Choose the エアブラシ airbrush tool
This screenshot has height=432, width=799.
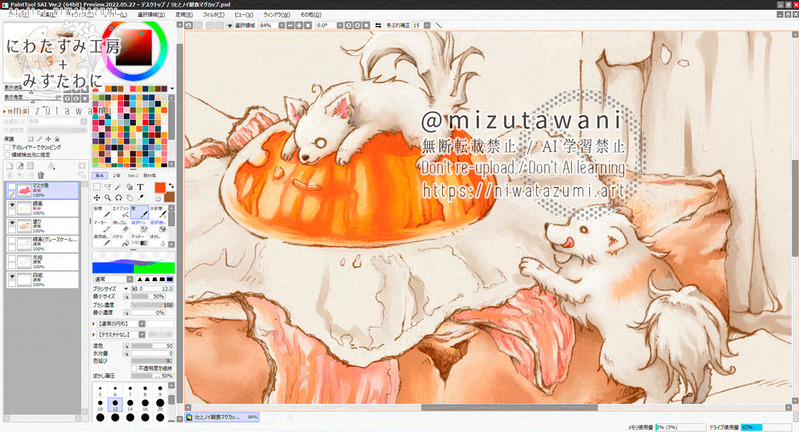coord(121,212)
